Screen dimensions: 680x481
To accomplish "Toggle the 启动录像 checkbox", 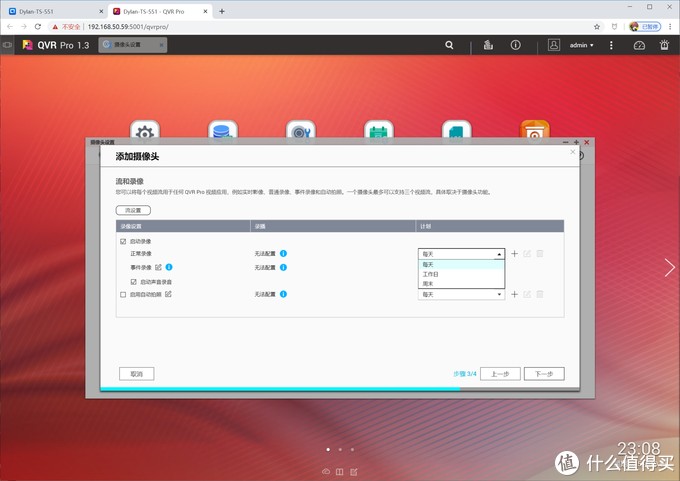I will point(123,241).
